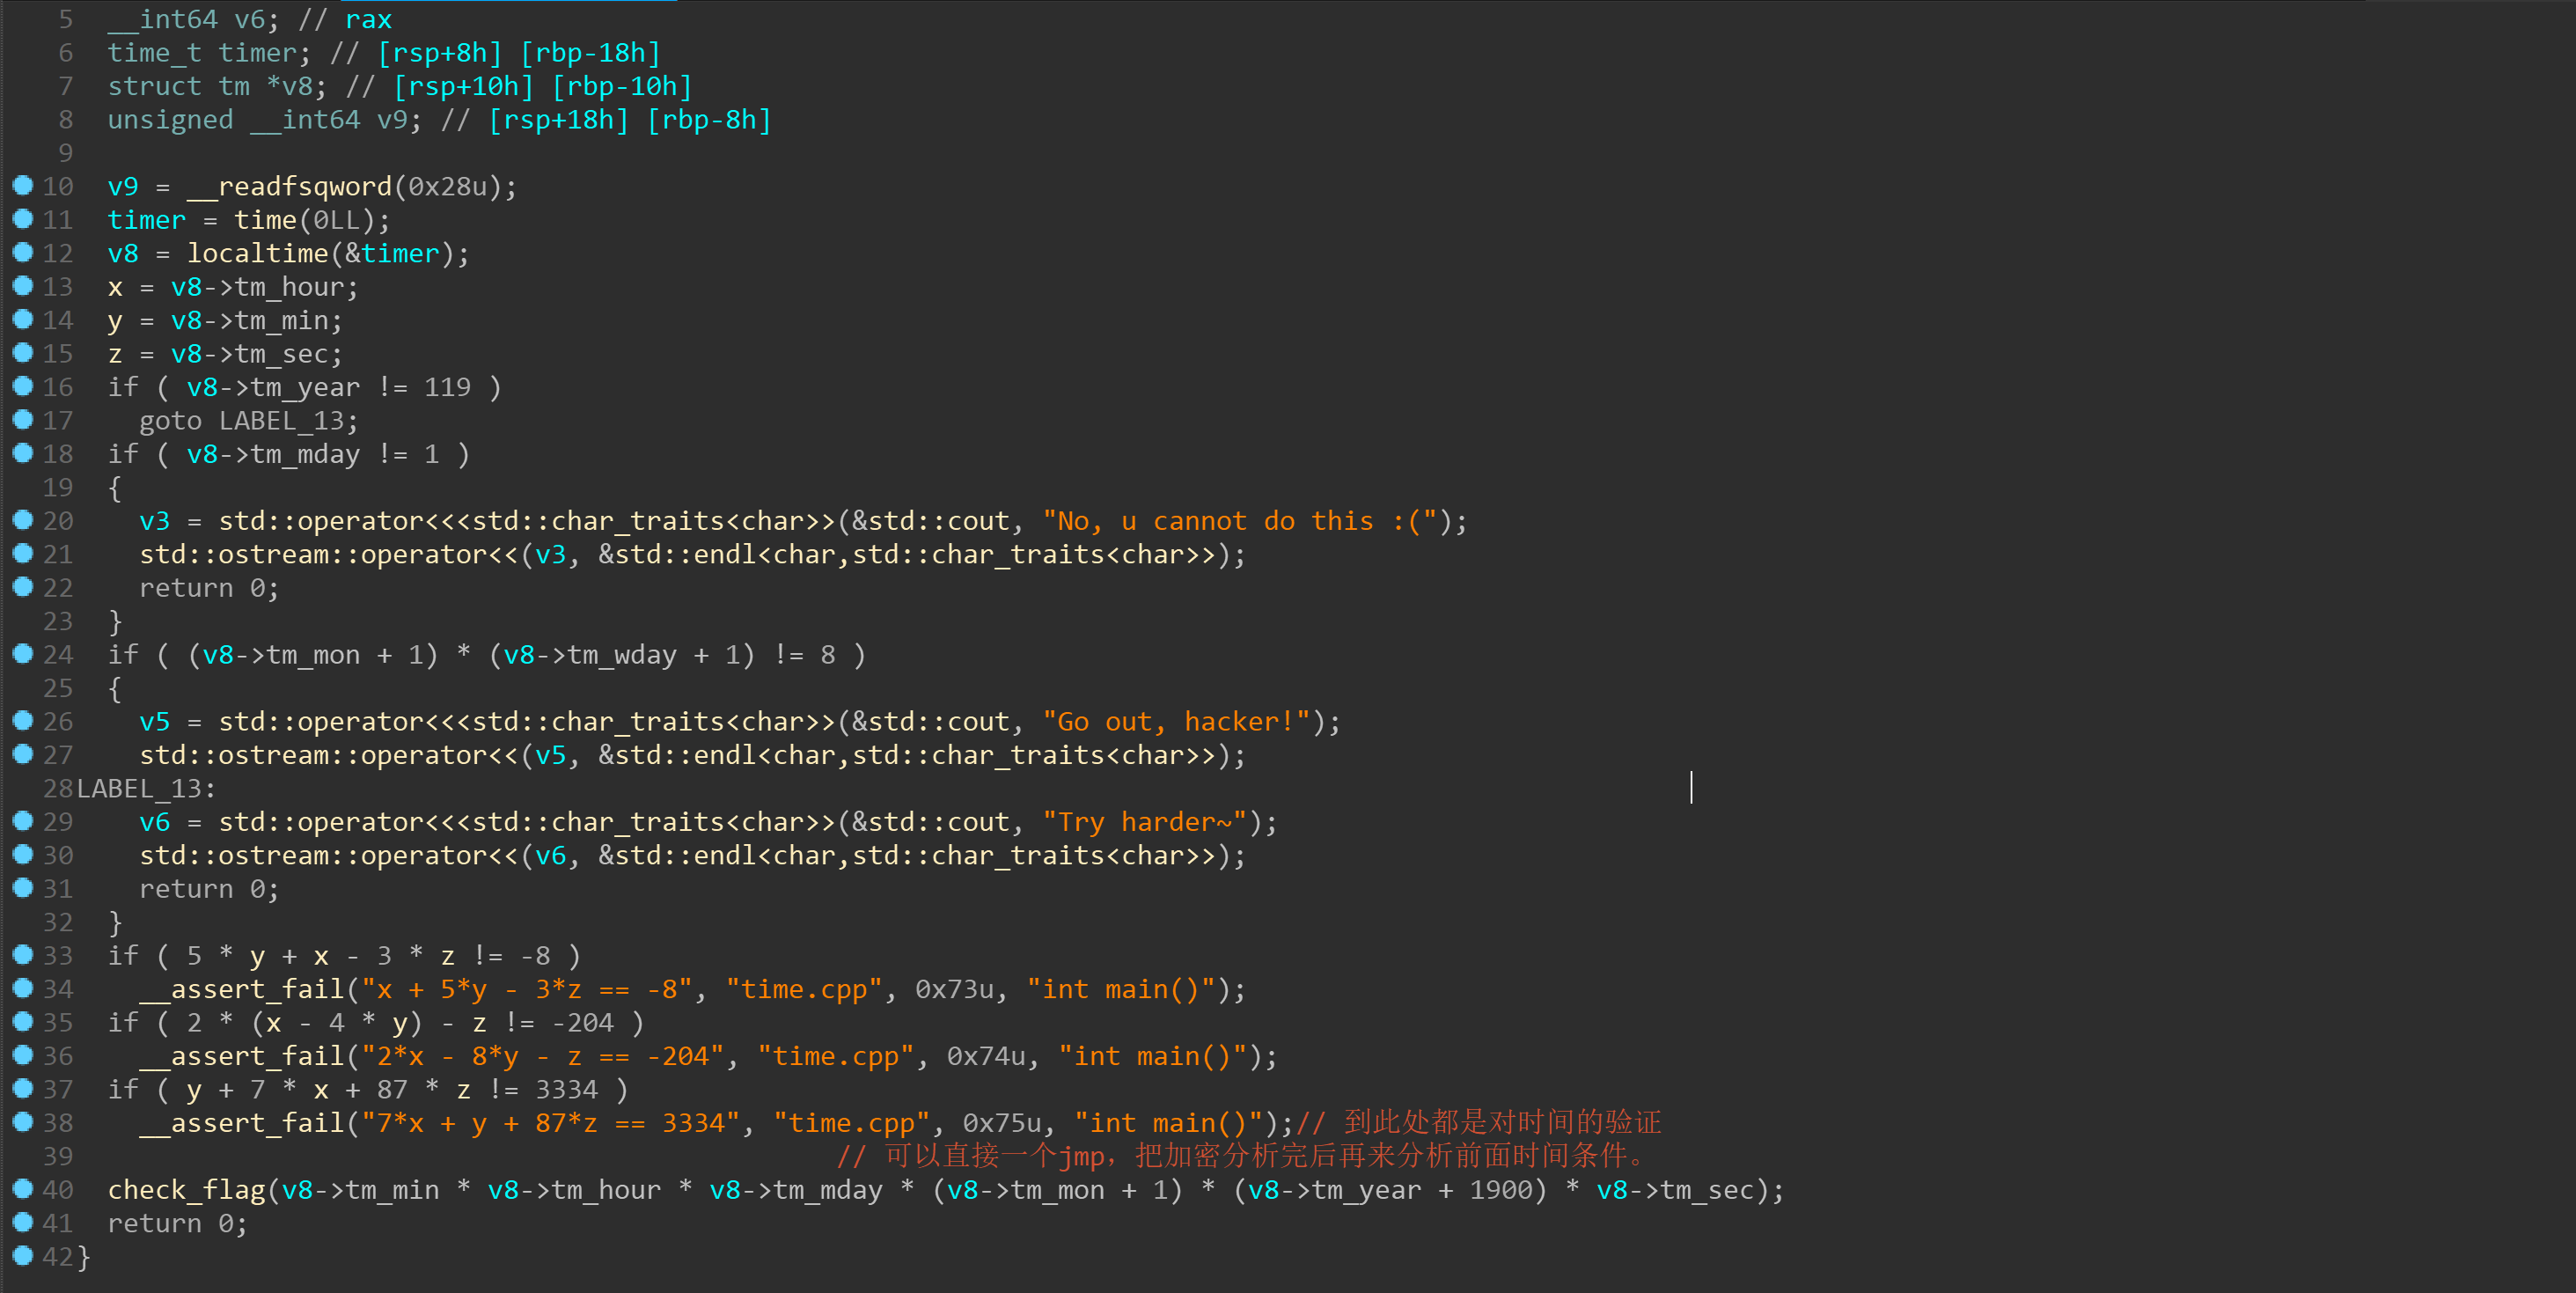Click the LABEL_13: label definition
Screen dimensions: 2576x1293
[x=146, y=790]
